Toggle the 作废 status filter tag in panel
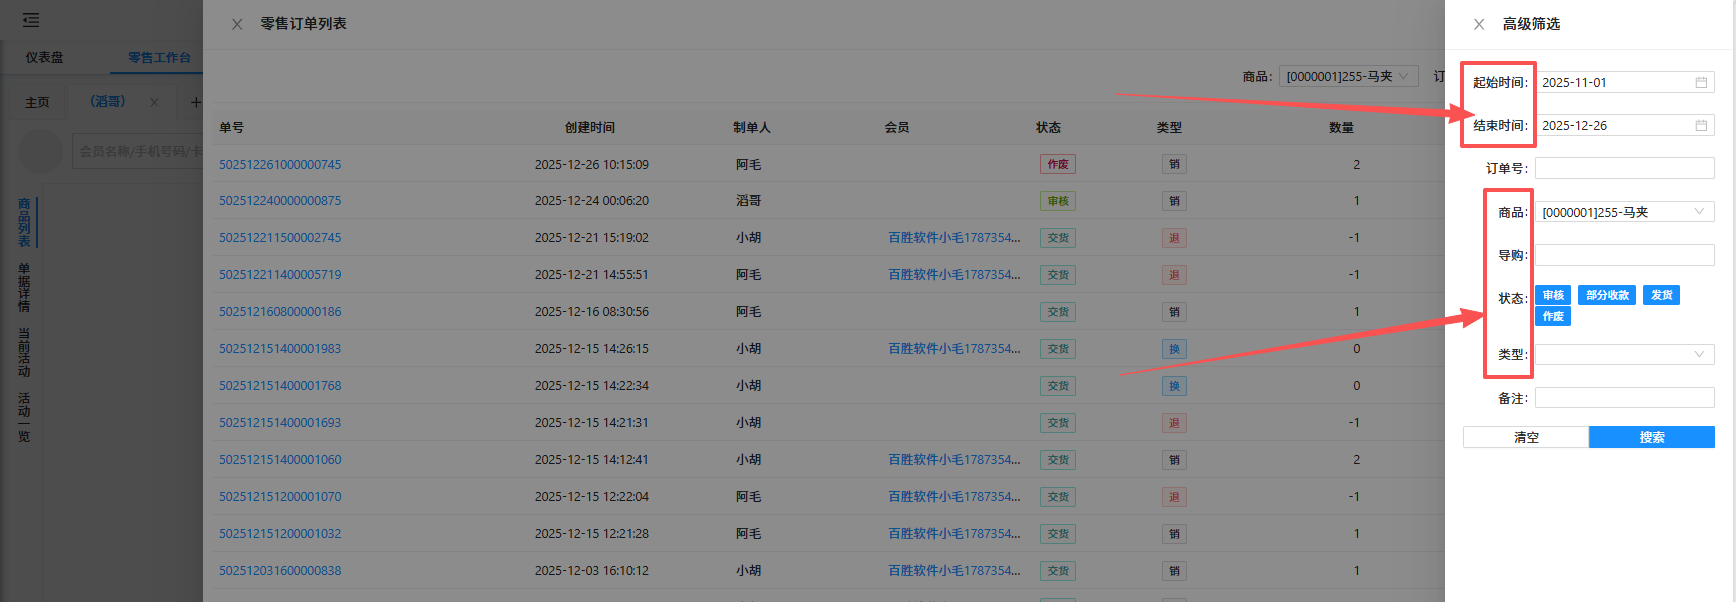1736x602 pixels. [x=1552, y=316]
